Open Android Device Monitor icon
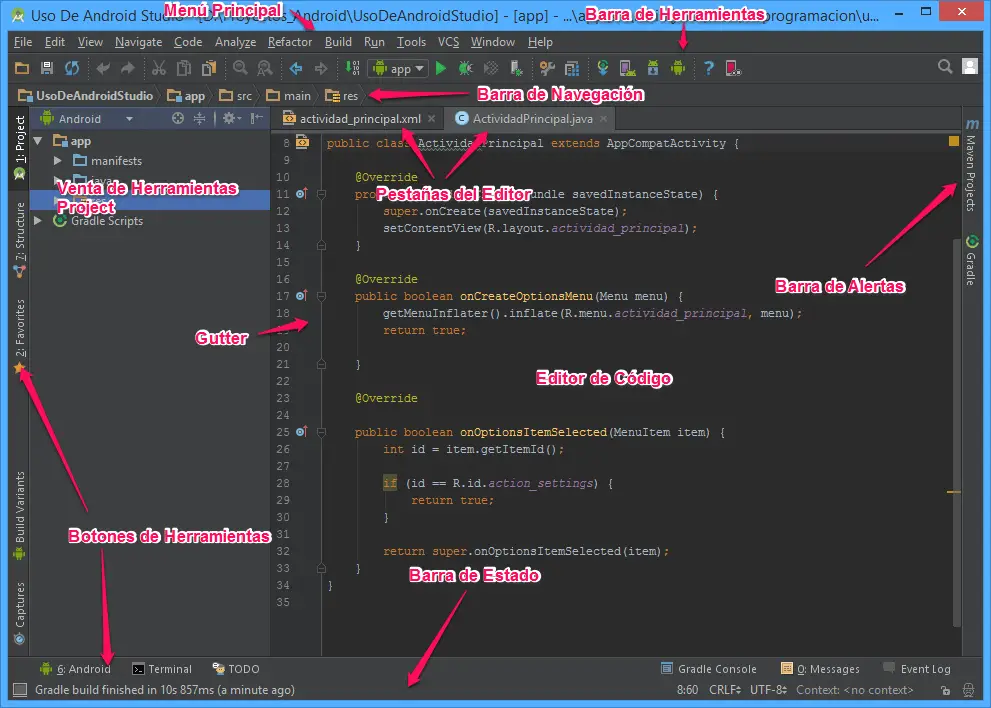The width and height of the screenshot is (991, 708). (678, 68)
